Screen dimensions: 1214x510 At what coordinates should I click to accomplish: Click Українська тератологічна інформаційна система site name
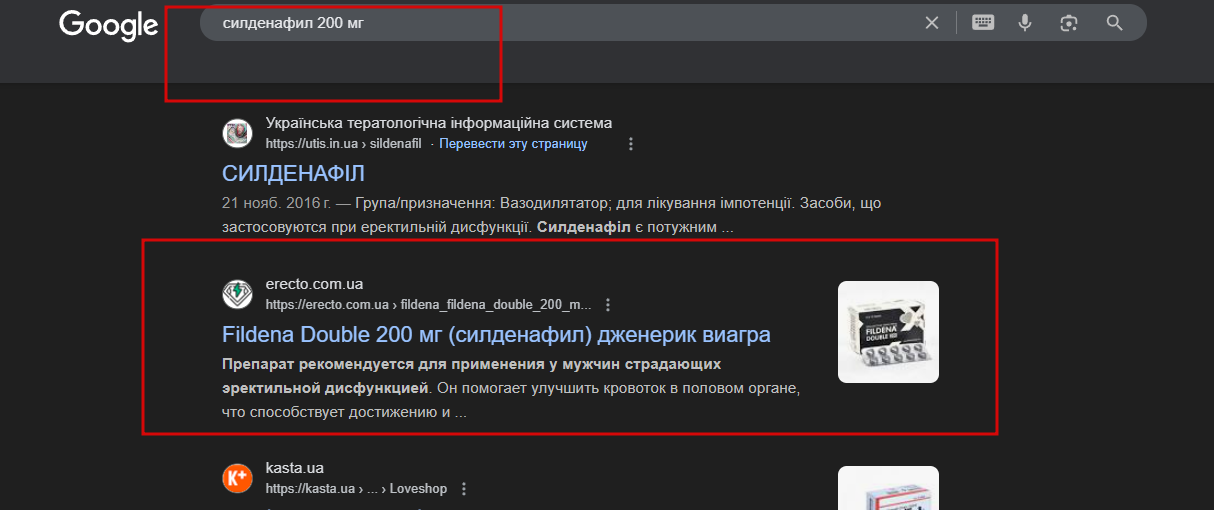439,123
